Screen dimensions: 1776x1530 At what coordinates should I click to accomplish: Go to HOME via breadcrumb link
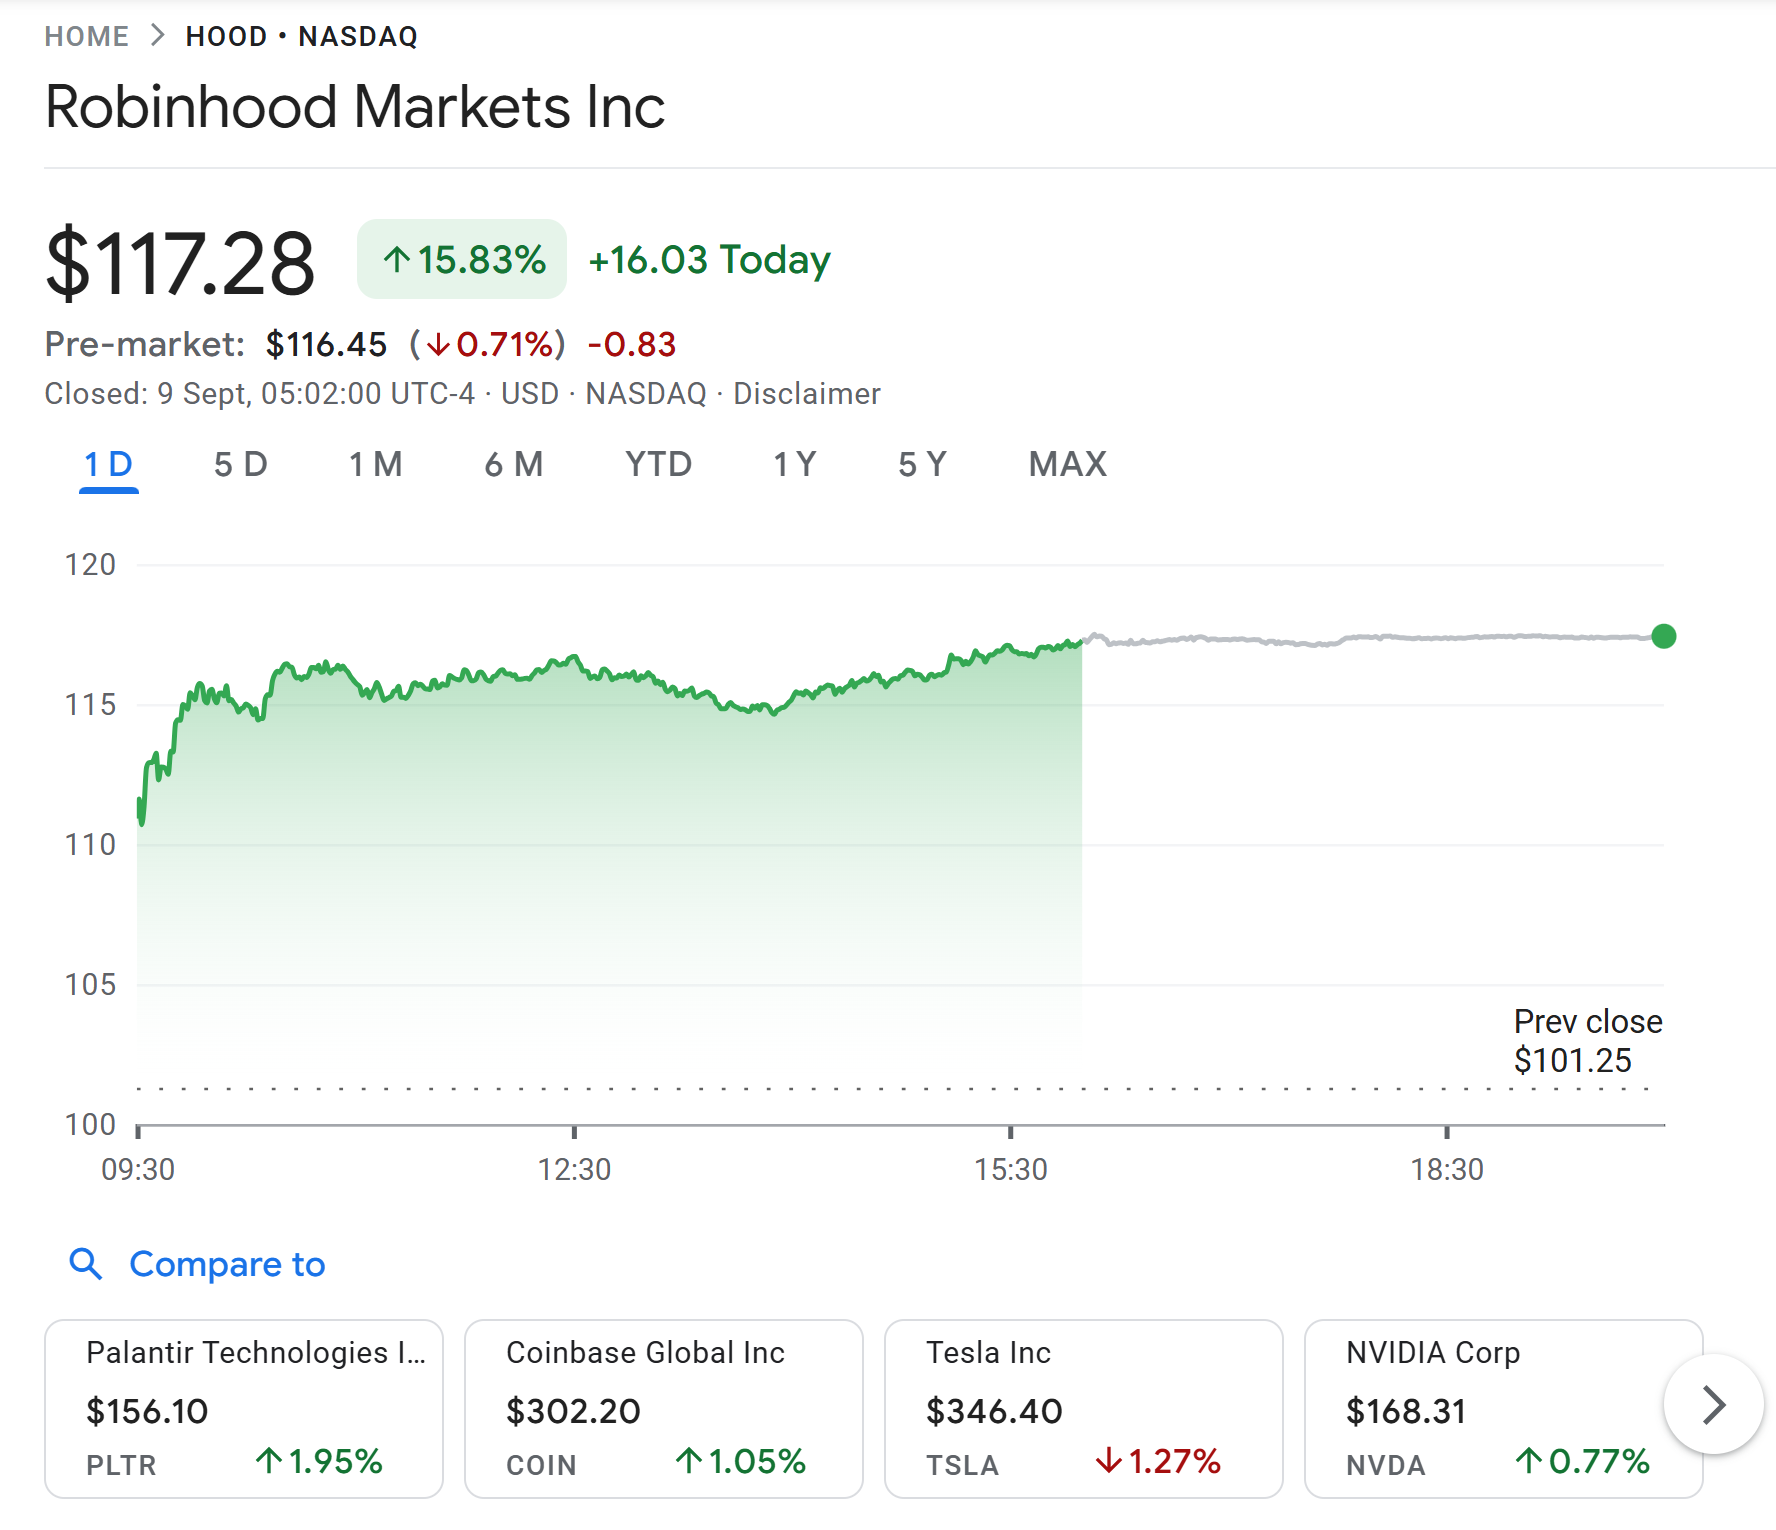[x=87, y=37]
